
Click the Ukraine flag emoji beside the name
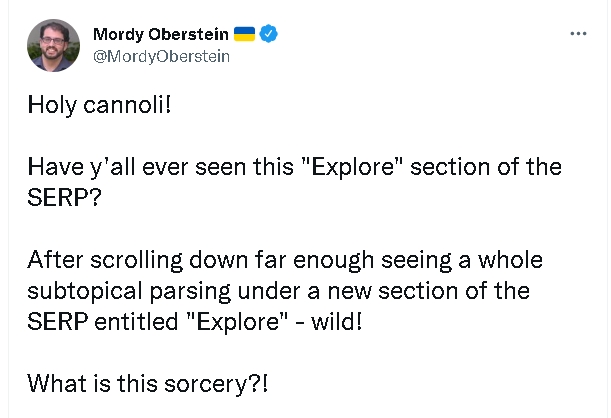click(x=245, y=34)
